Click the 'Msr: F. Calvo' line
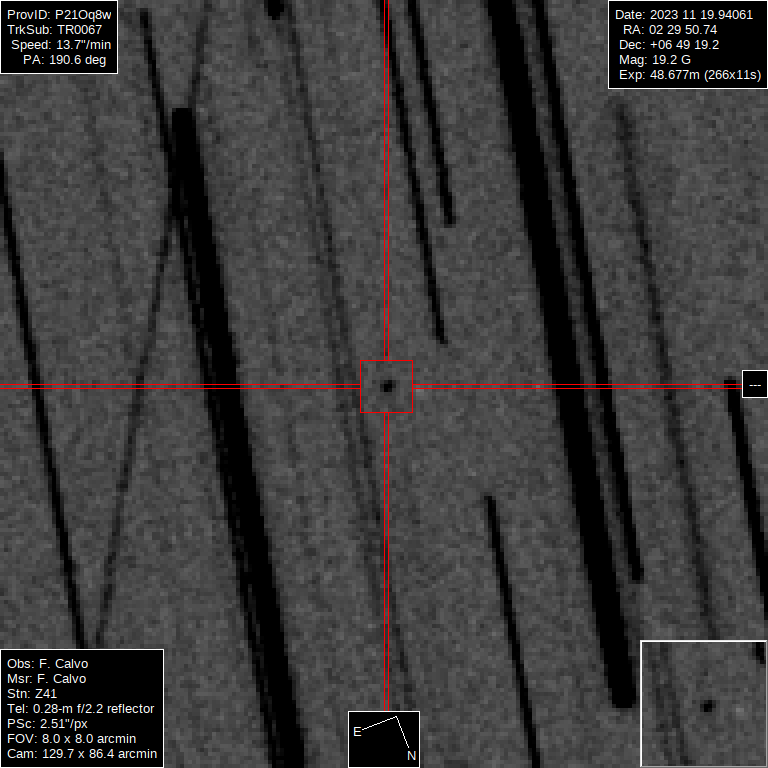 [x=47, y=679]
